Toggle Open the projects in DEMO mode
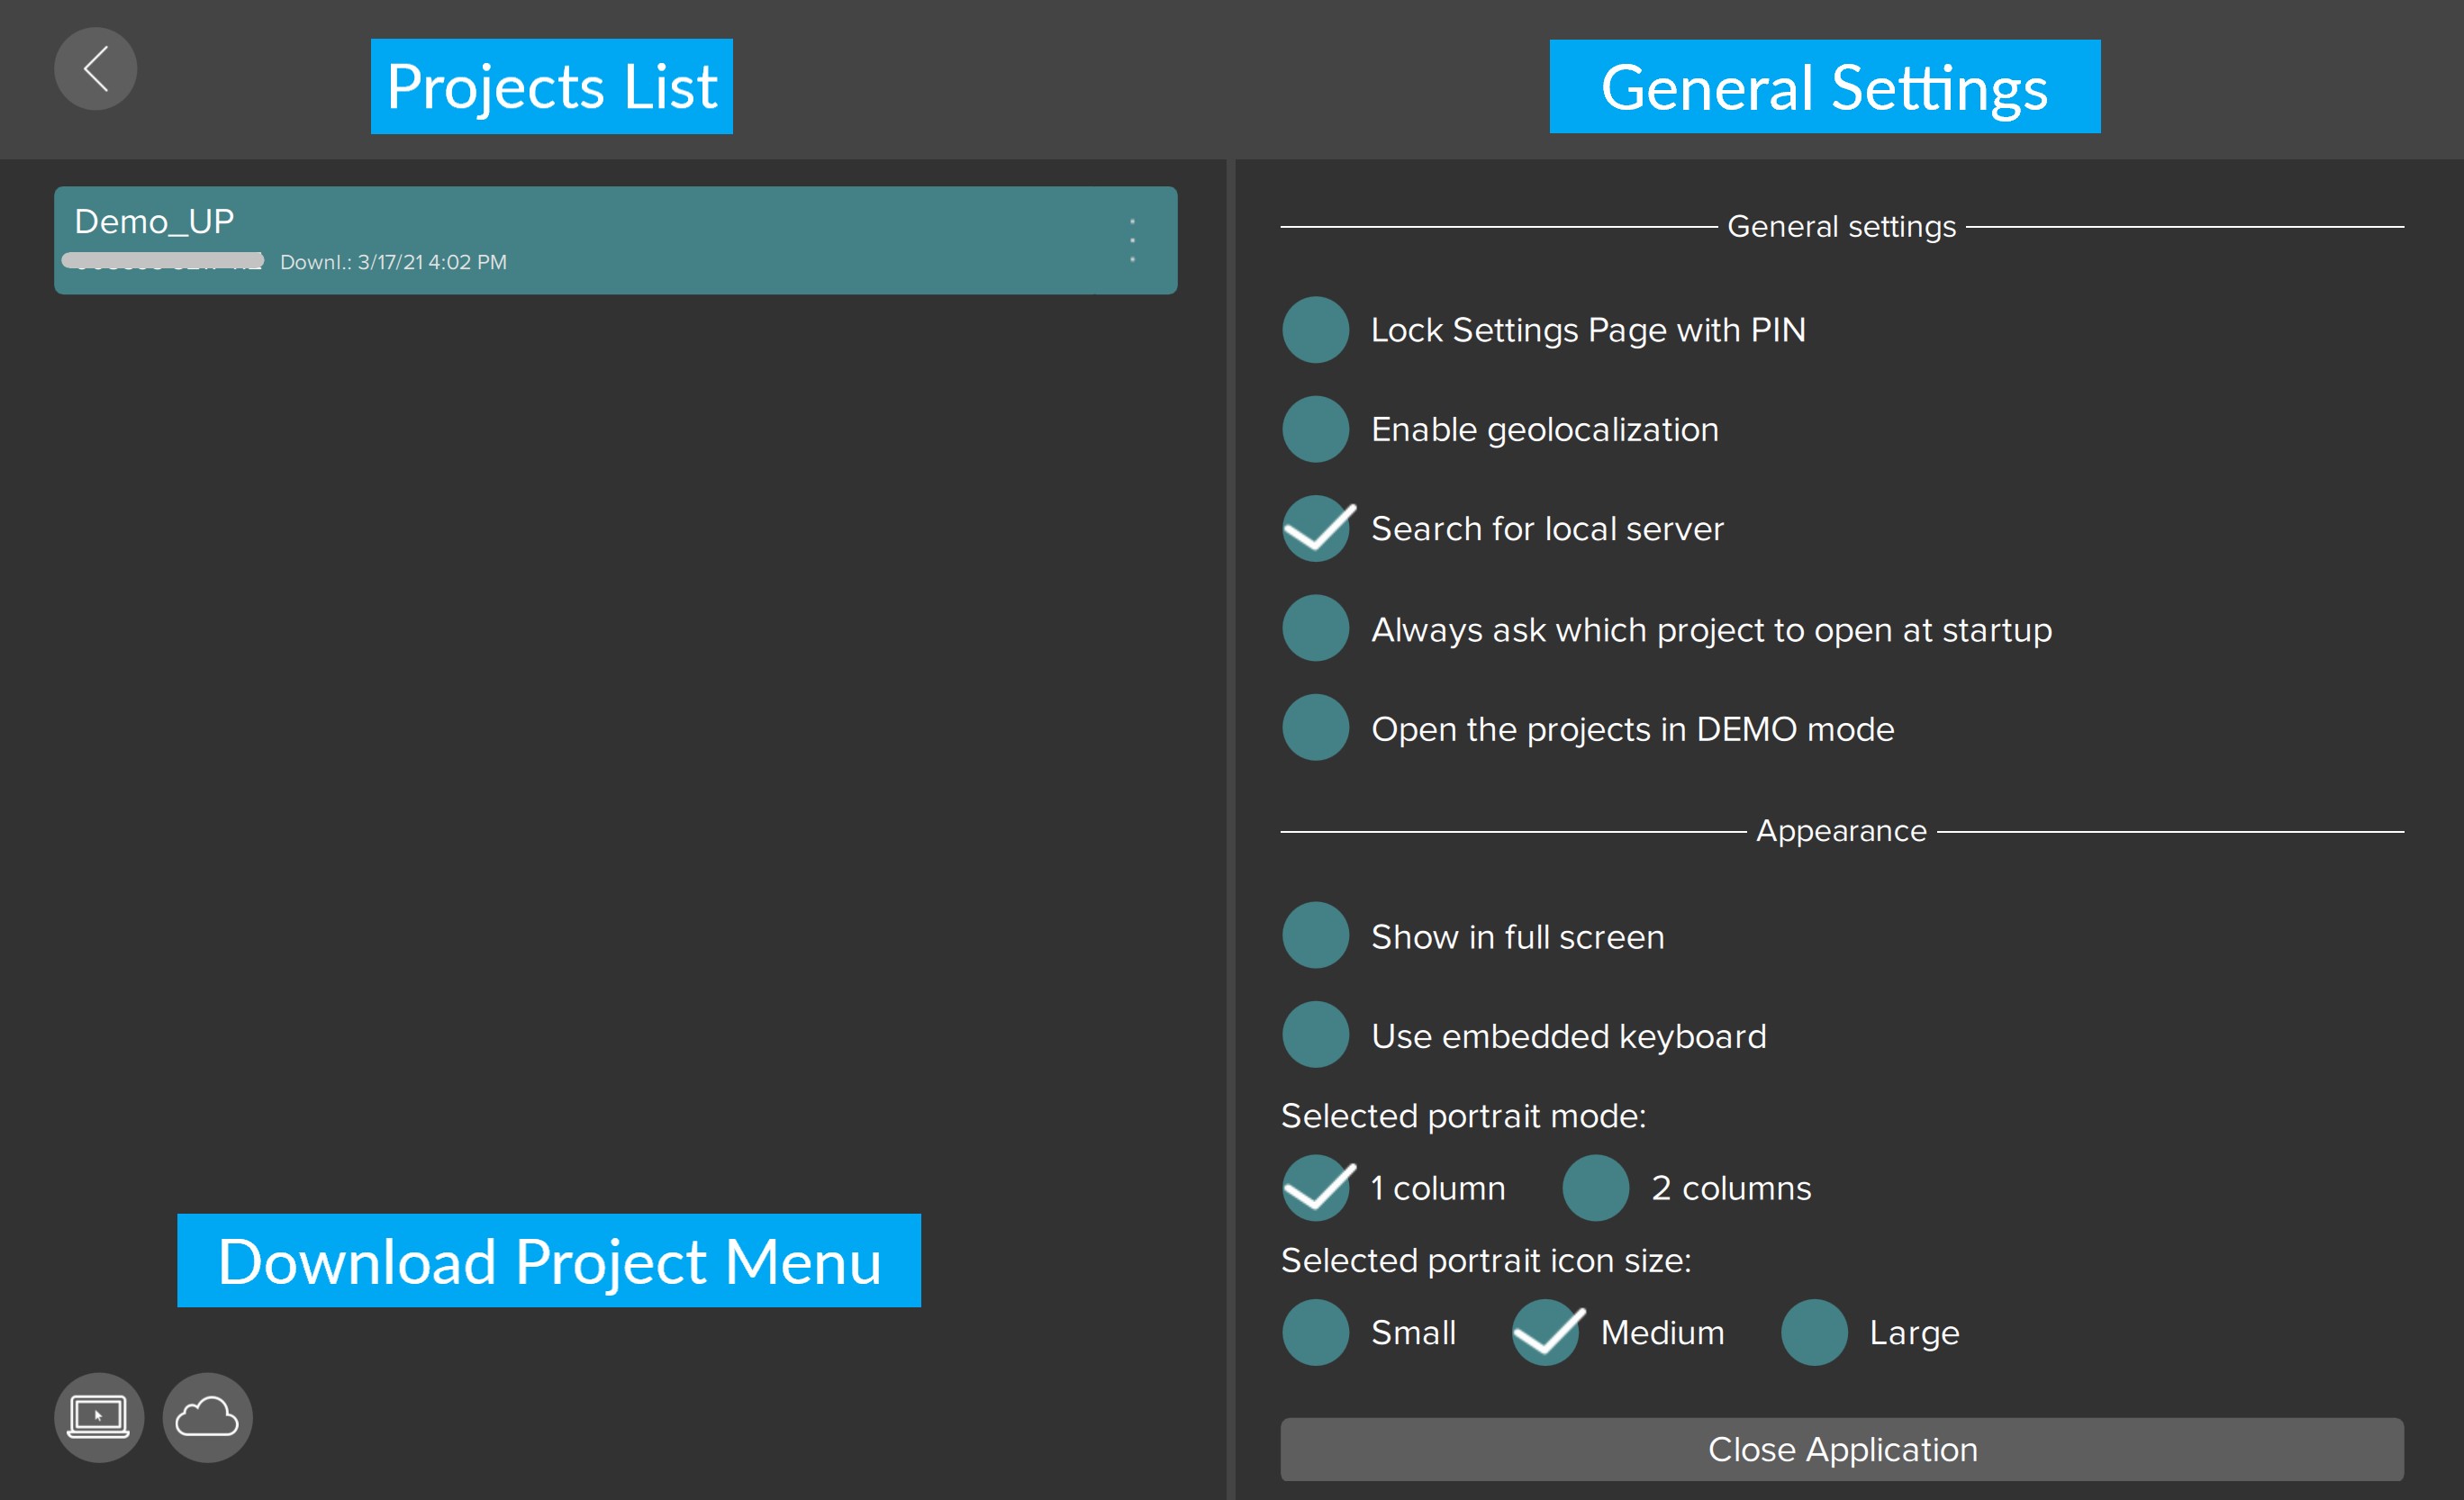 coord(1315,728)
